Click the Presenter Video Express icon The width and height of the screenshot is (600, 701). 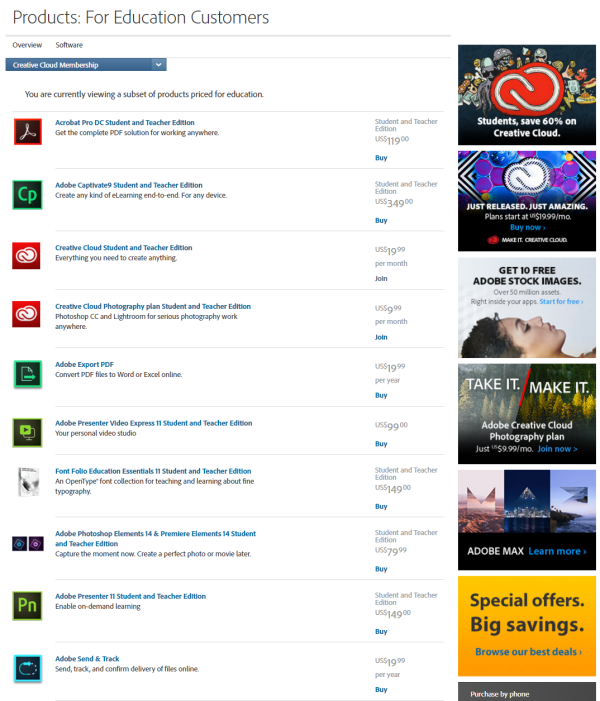point(27,432)
